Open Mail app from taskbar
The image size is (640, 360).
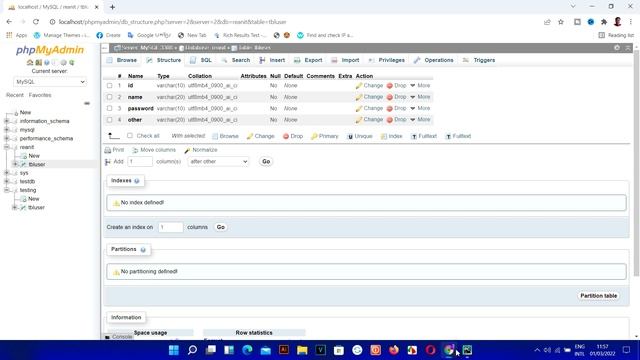click(266, 350)
